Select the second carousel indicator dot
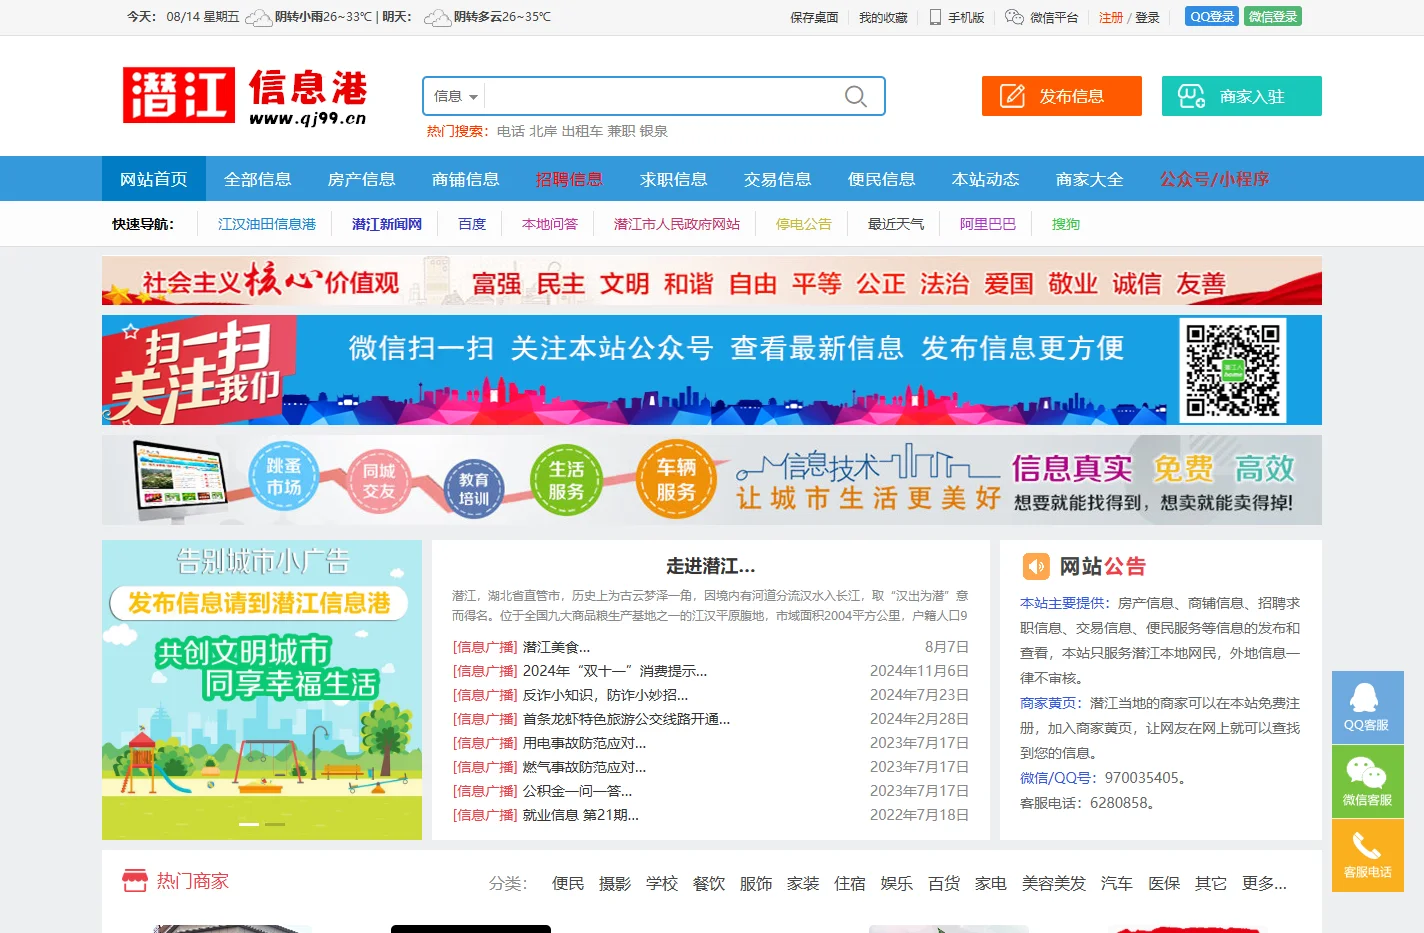This screenshot has height=933, width=1424. (275, 824)
